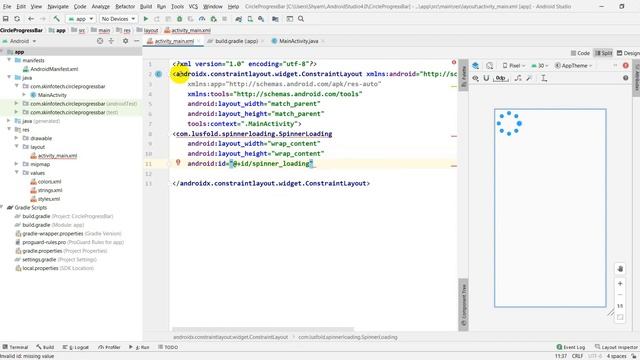
Task: Collapse the res folder
Action: pyautogui.click(x=9, y=129)
